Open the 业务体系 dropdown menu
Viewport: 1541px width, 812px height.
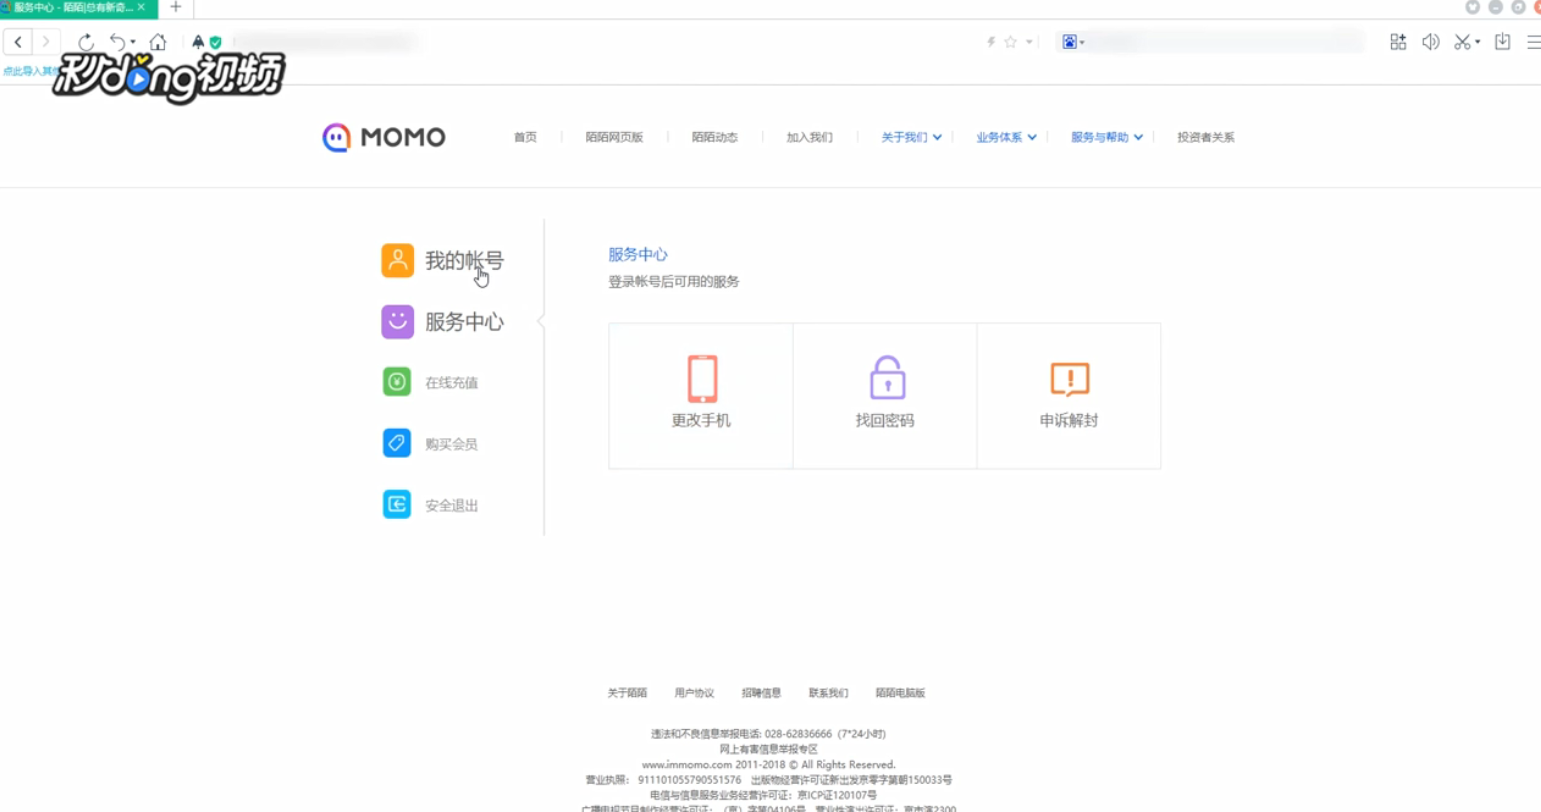pyautogui.click(x=999, y=137)
